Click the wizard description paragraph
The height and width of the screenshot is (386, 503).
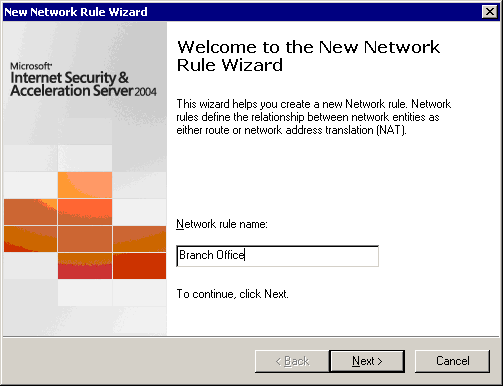pos(313,117)
